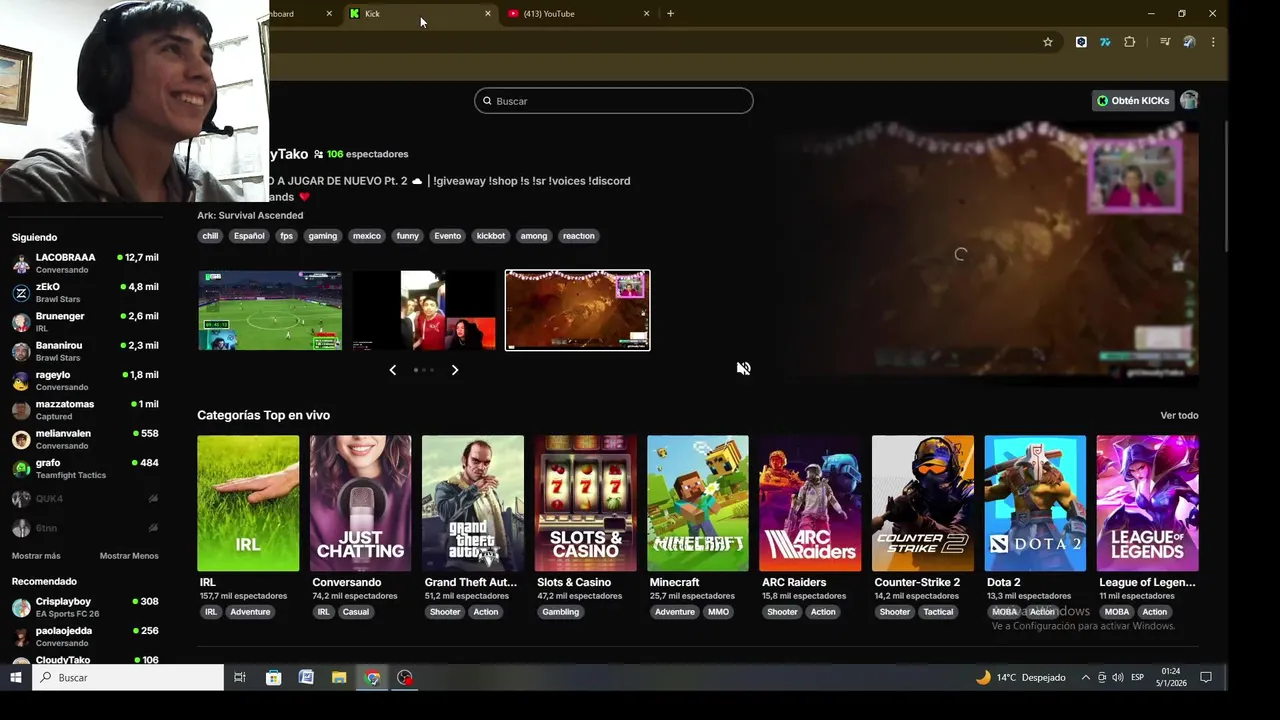This screenshot has width=1280, height=720.
Task: Open LACOBRAAA channel in Siguiendo list
Action: pyautogui.click(x=85, y=263)
